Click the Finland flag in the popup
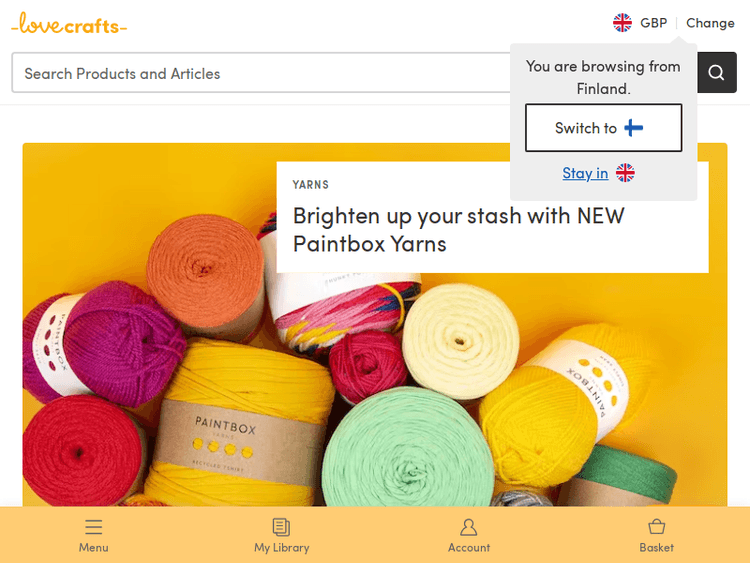750x563 pixels. click(x=634, y=128)
